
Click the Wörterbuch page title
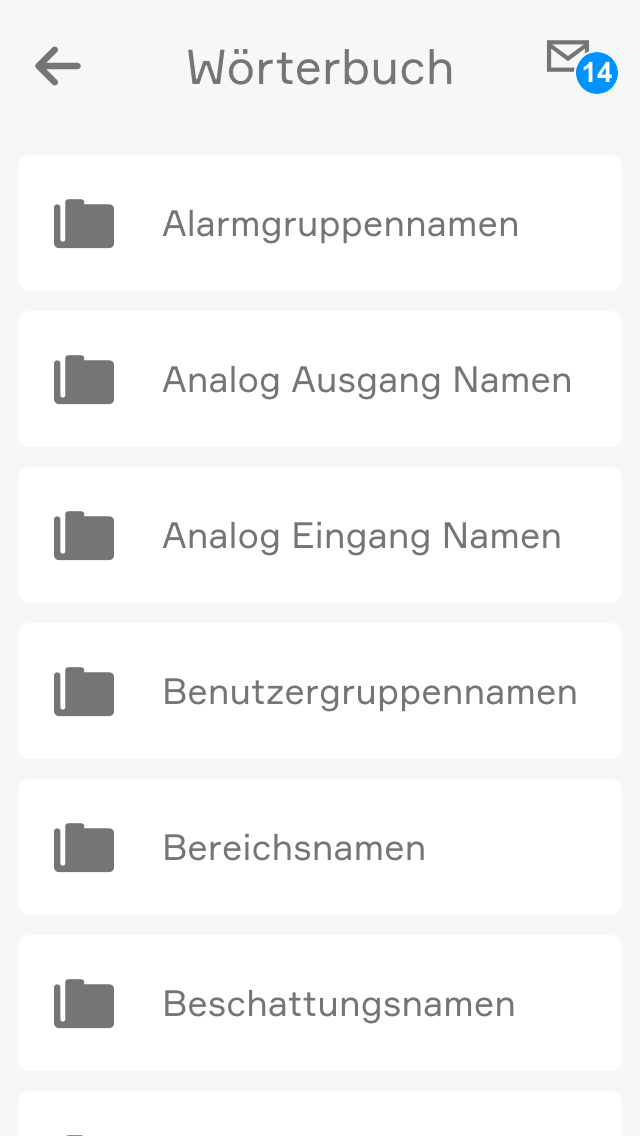pos(320,68)
